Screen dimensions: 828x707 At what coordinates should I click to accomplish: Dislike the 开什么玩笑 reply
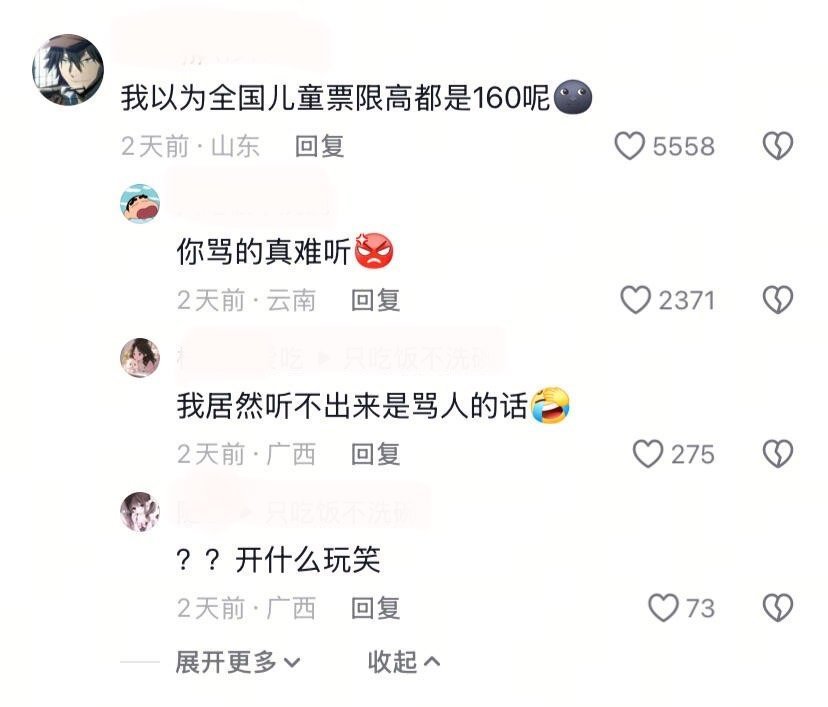click(x=778, y=608)
